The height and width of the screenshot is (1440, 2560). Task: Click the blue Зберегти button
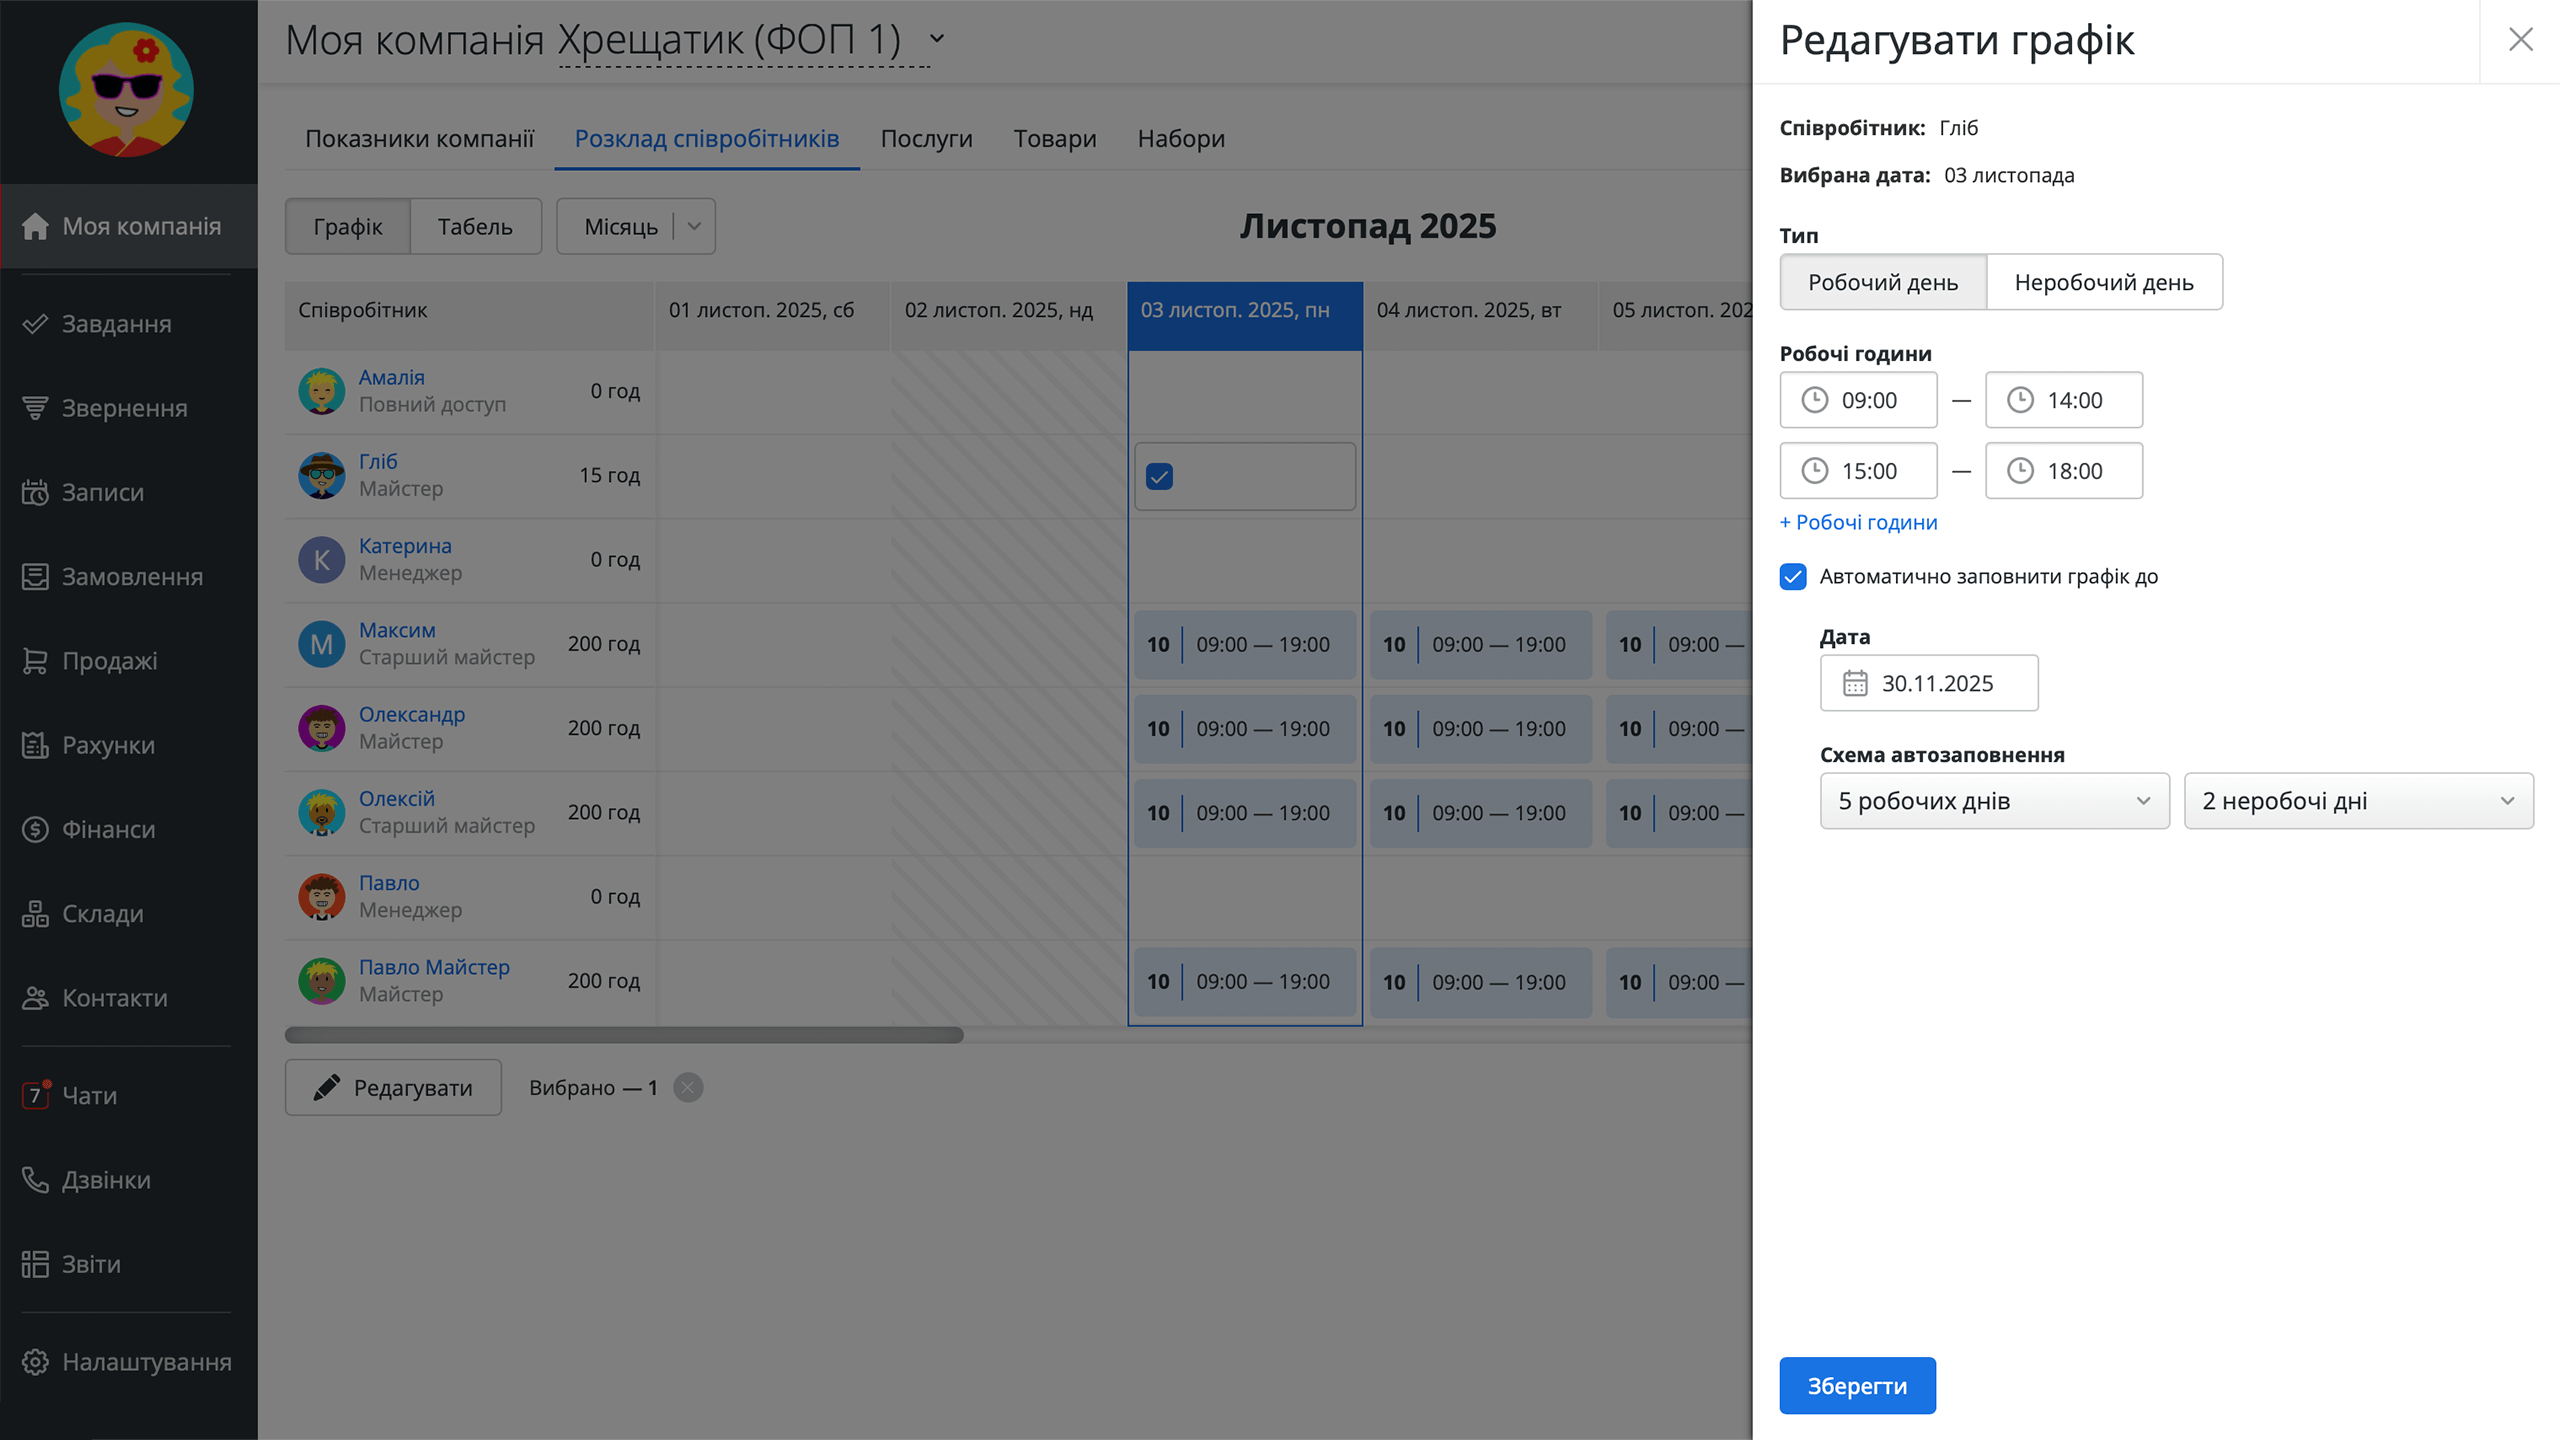(1857, 1386)
